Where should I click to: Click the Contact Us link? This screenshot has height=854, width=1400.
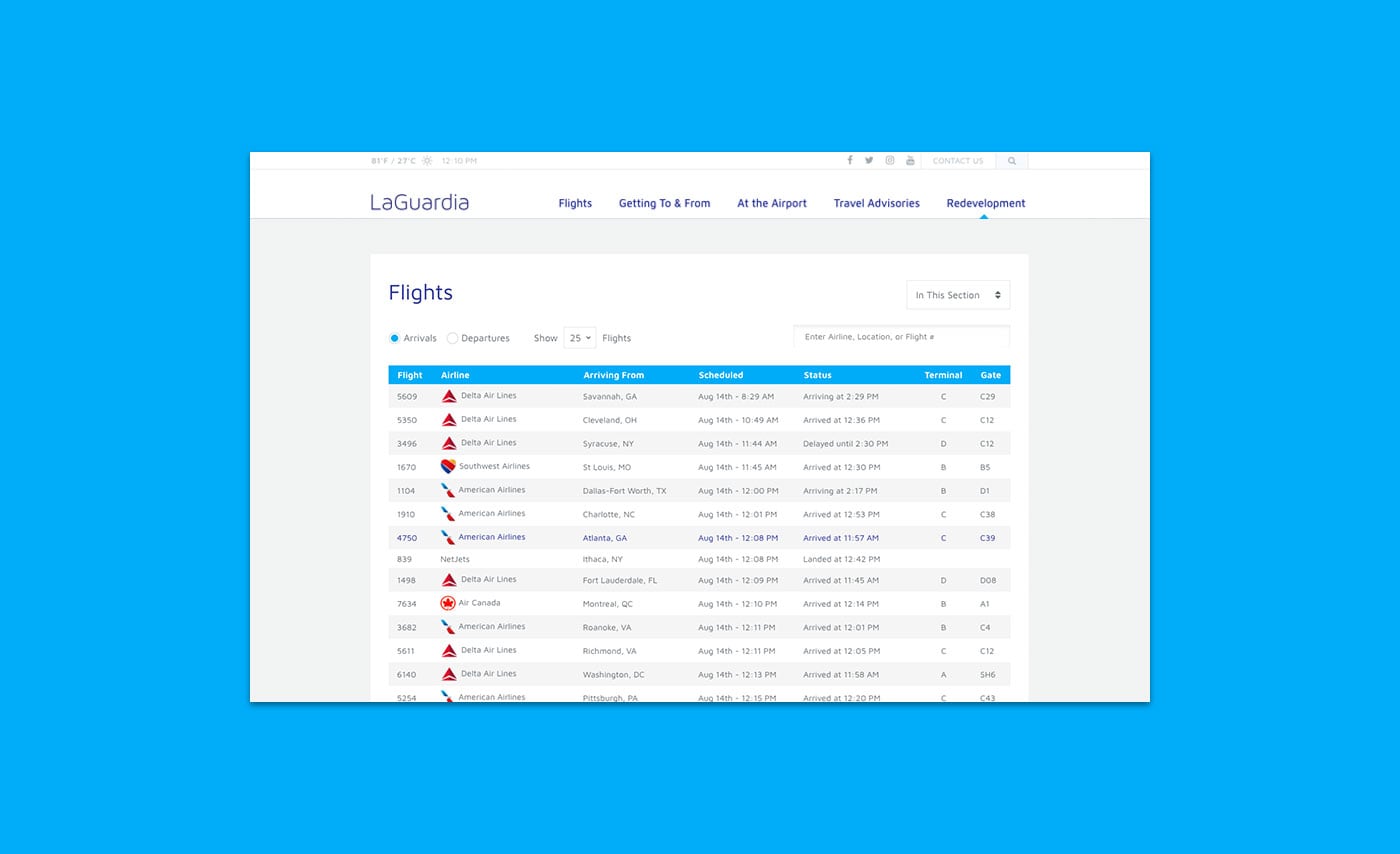point(958,161)
